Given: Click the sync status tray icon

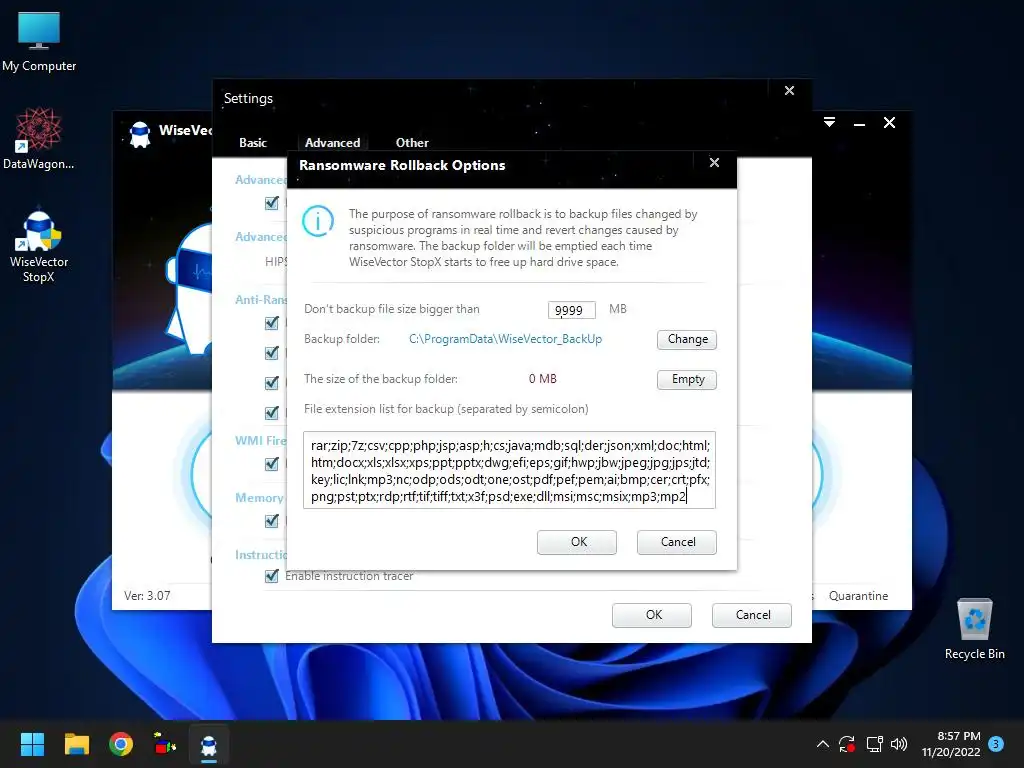Looking at the screenshot, I should 847,744.
